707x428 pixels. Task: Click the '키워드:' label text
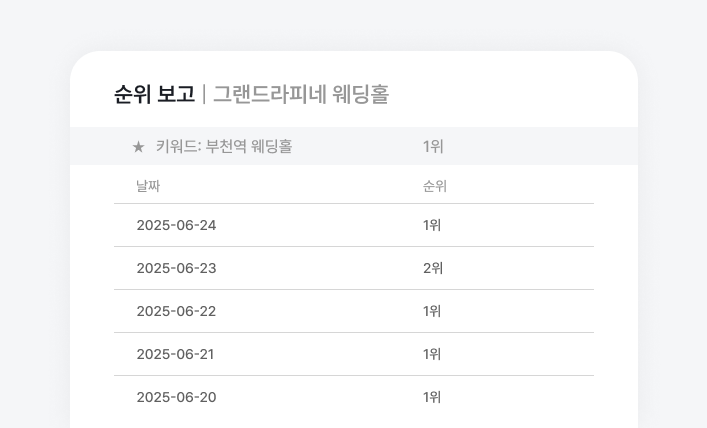tap(178, 147)
